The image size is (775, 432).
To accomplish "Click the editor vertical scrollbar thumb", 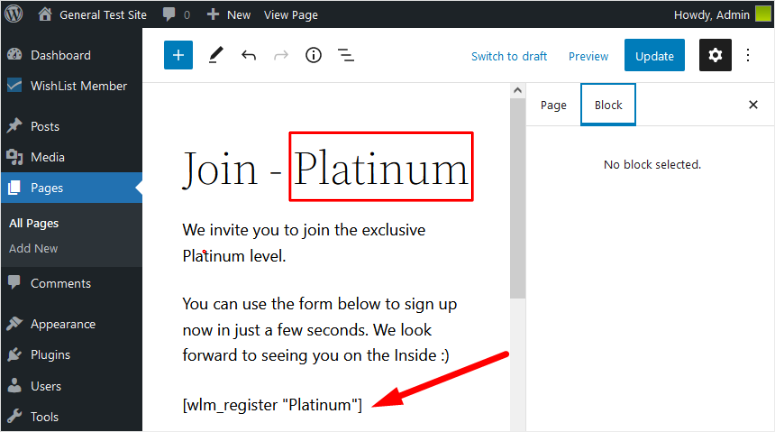I will pyautogui.click(x=517, y=200).
